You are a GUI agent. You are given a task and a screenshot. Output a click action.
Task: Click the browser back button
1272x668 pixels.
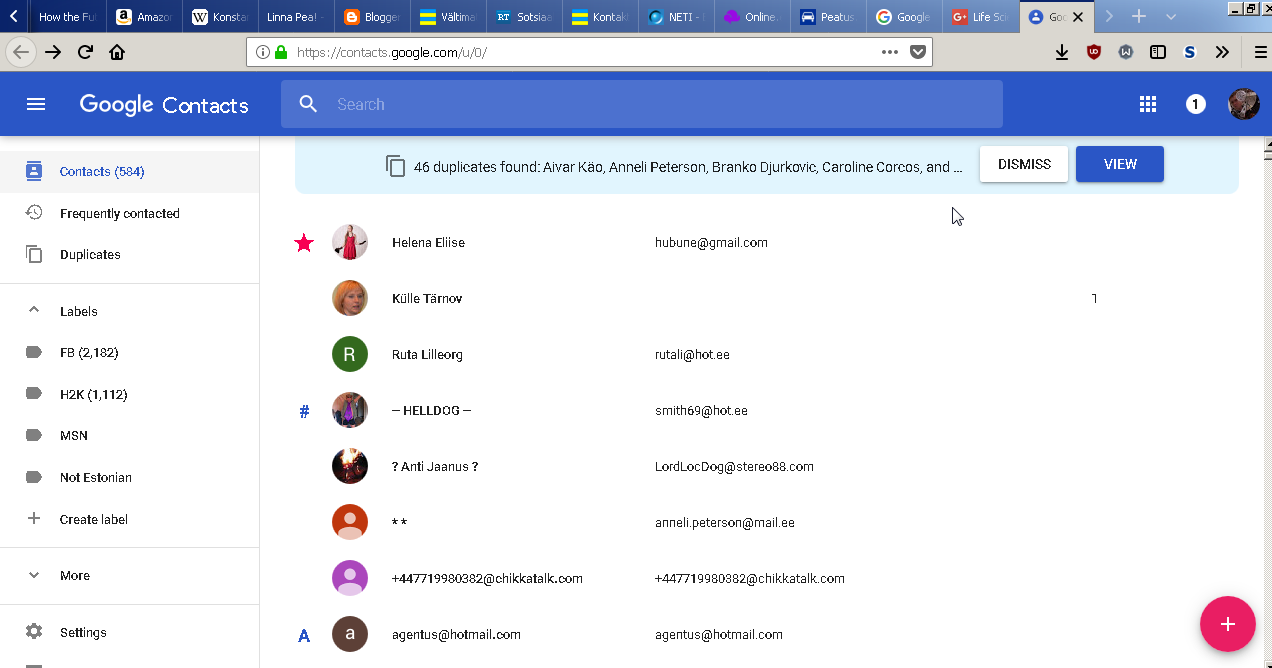coord(20,52)
